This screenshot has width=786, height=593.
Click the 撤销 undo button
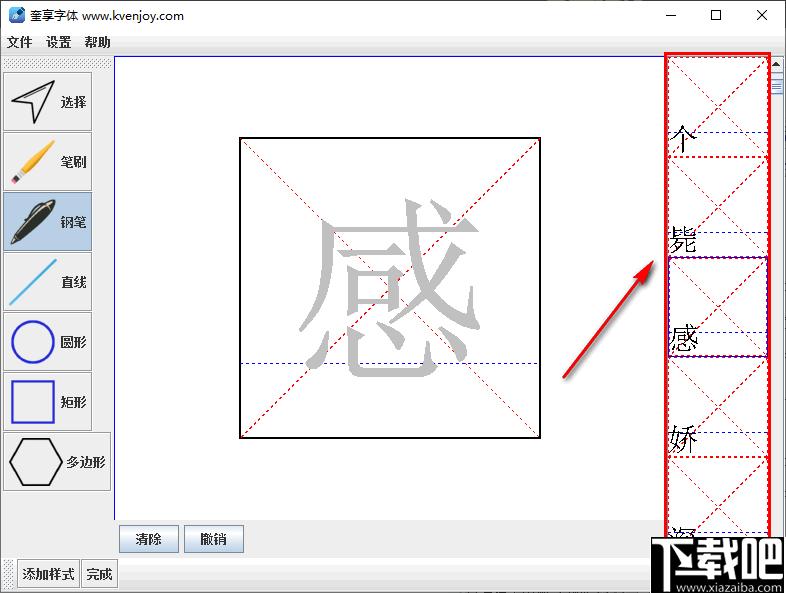(214, 539)
